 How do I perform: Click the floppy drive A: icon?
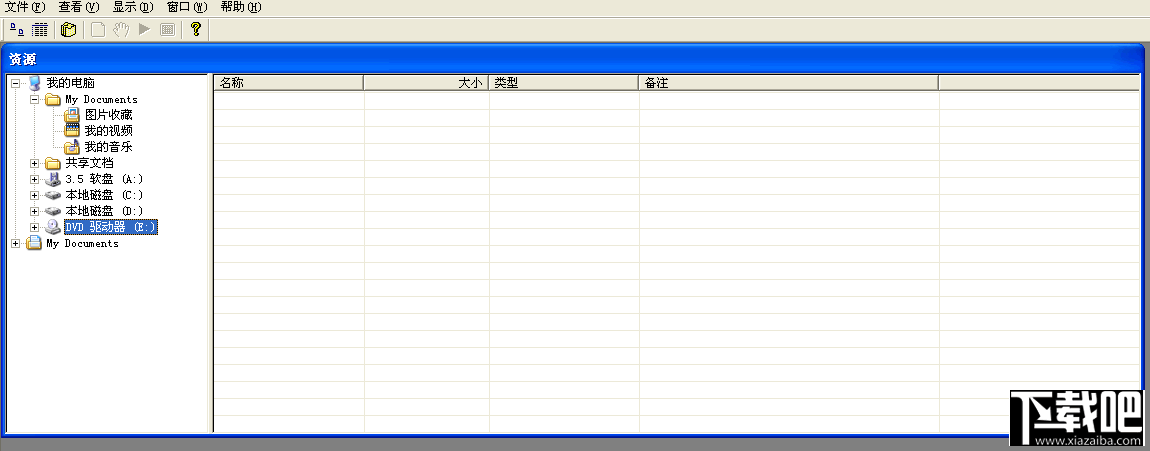coord(53,179)
